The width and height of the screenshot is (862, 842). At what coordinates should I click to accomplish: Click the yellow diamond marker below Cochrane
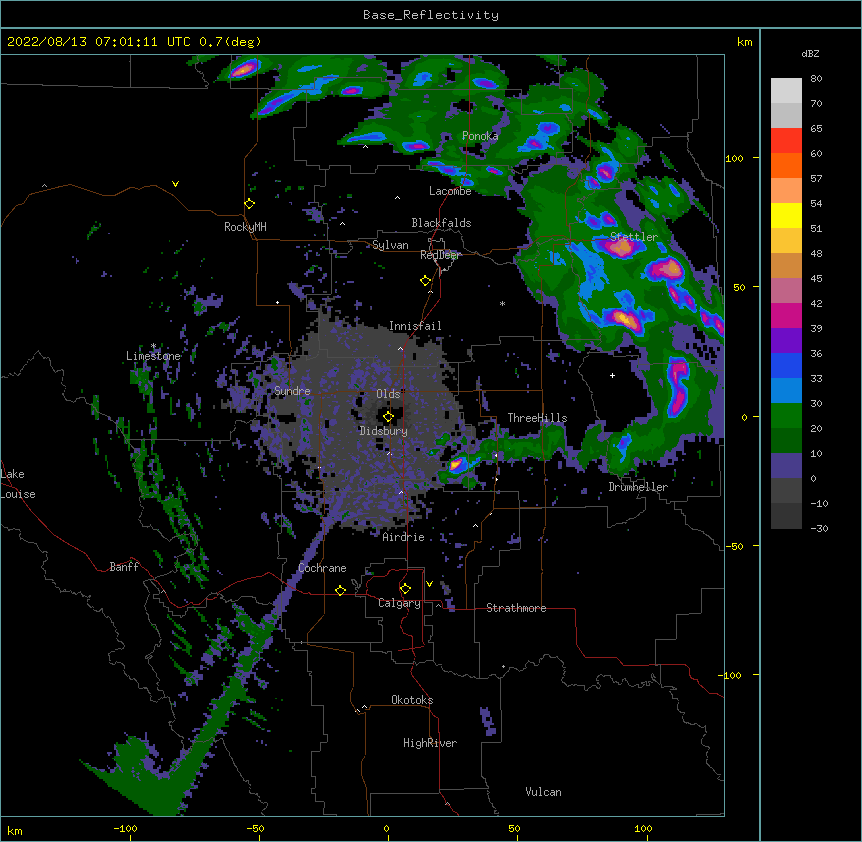[340, 590]
